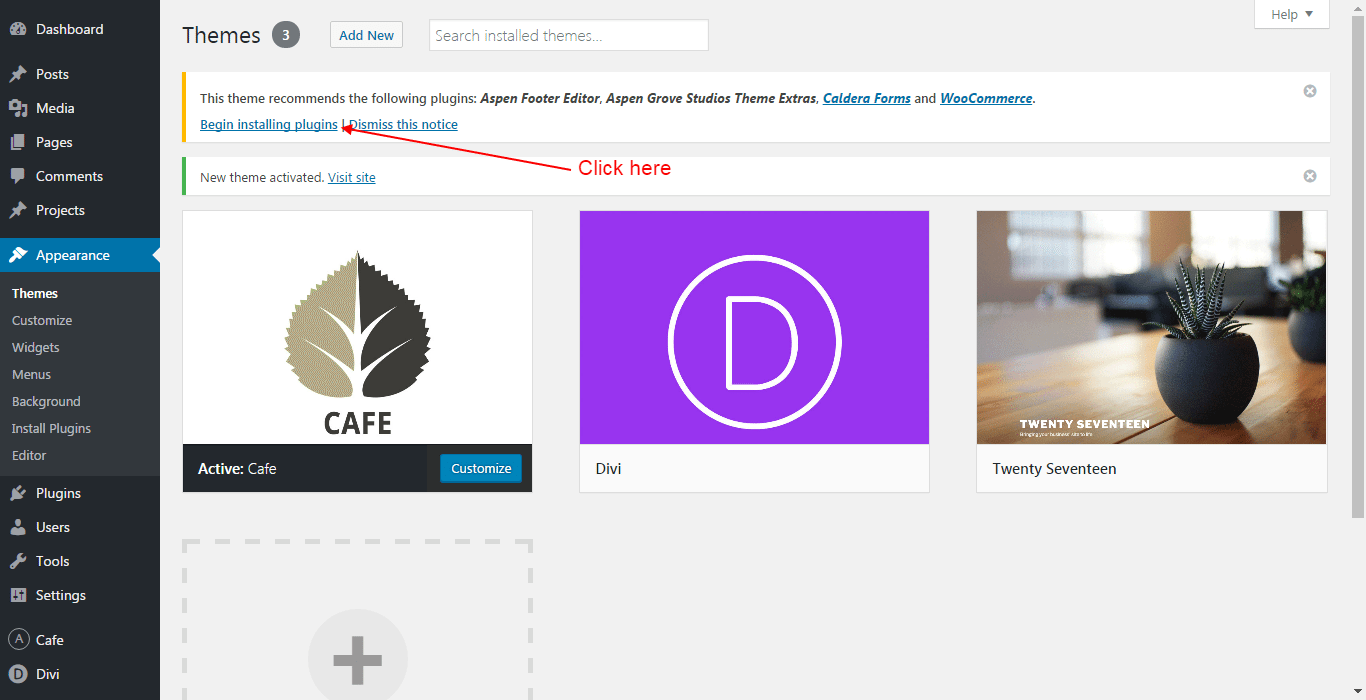Click the Users person icon
The width and height of the screenshot is (1366, 700).
18,527
